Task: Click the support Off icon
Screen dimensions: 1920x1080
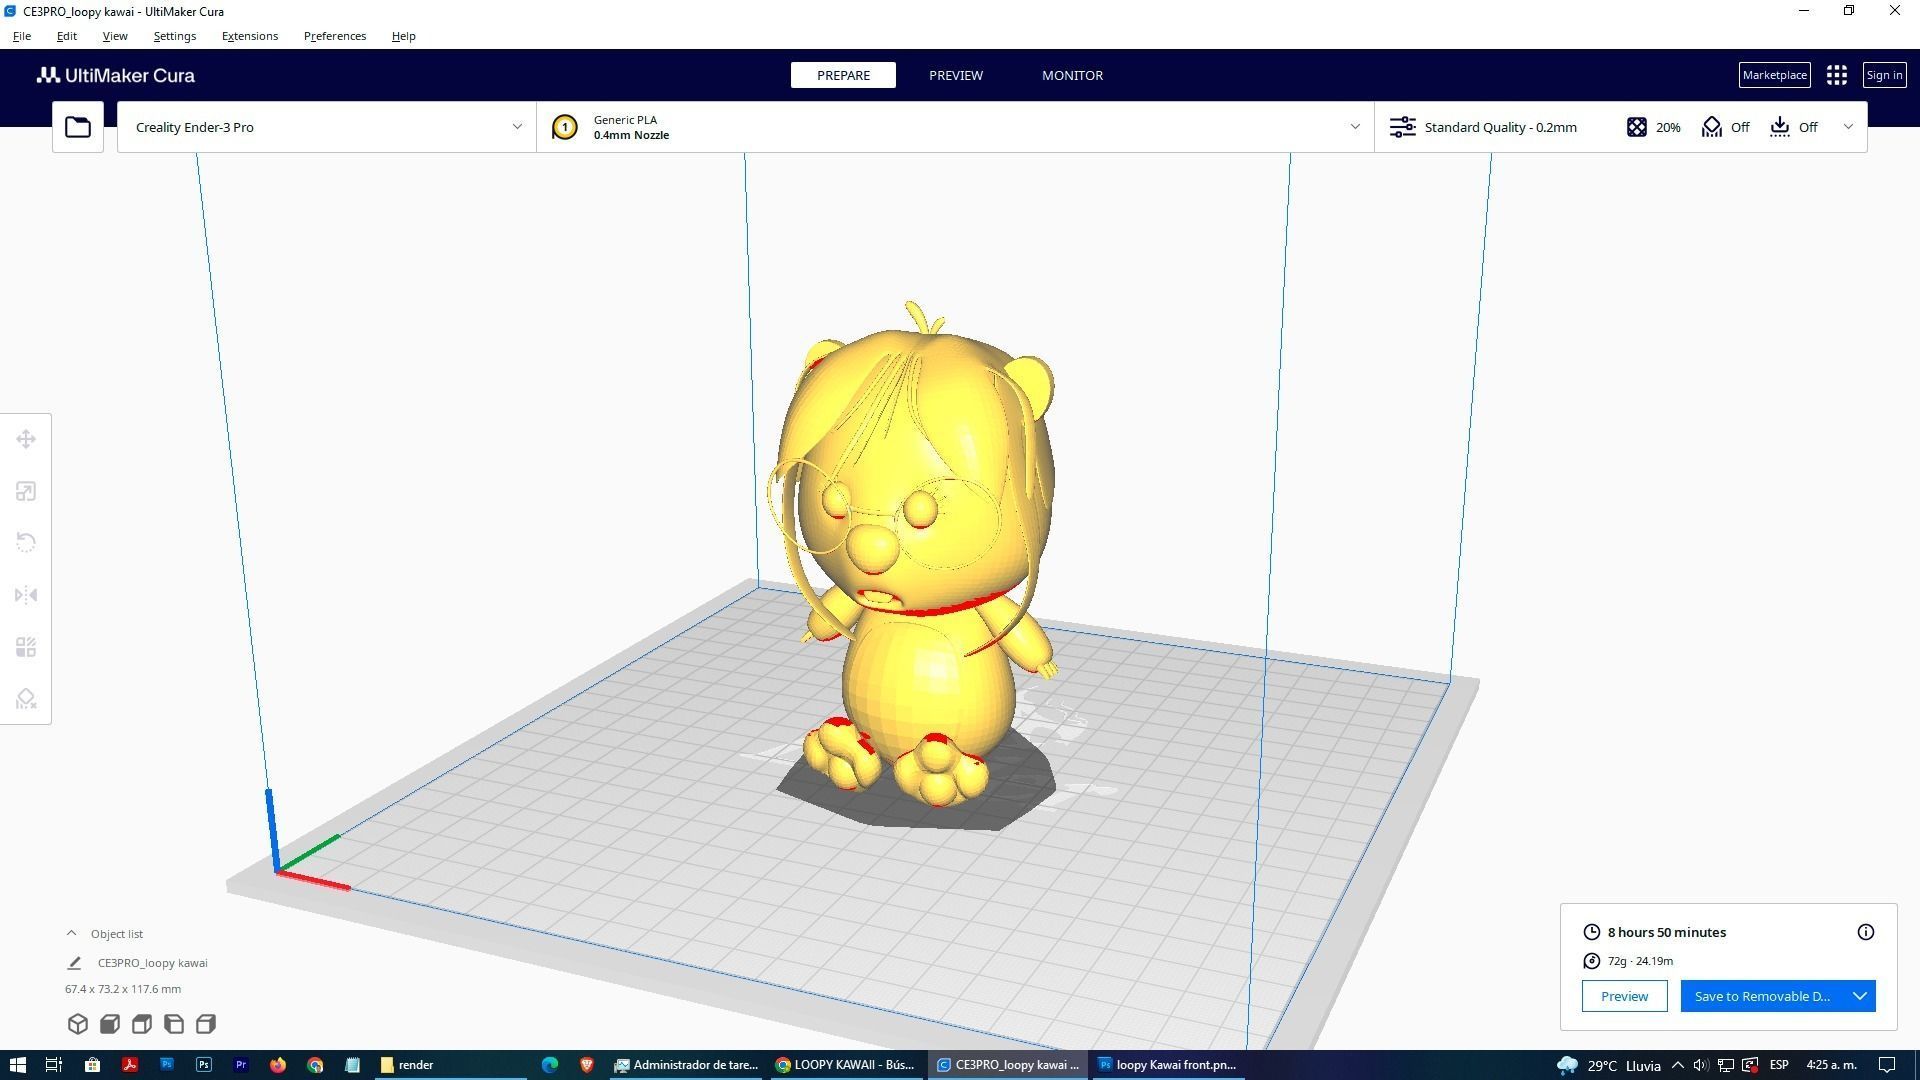Action: coord(1712,127)
